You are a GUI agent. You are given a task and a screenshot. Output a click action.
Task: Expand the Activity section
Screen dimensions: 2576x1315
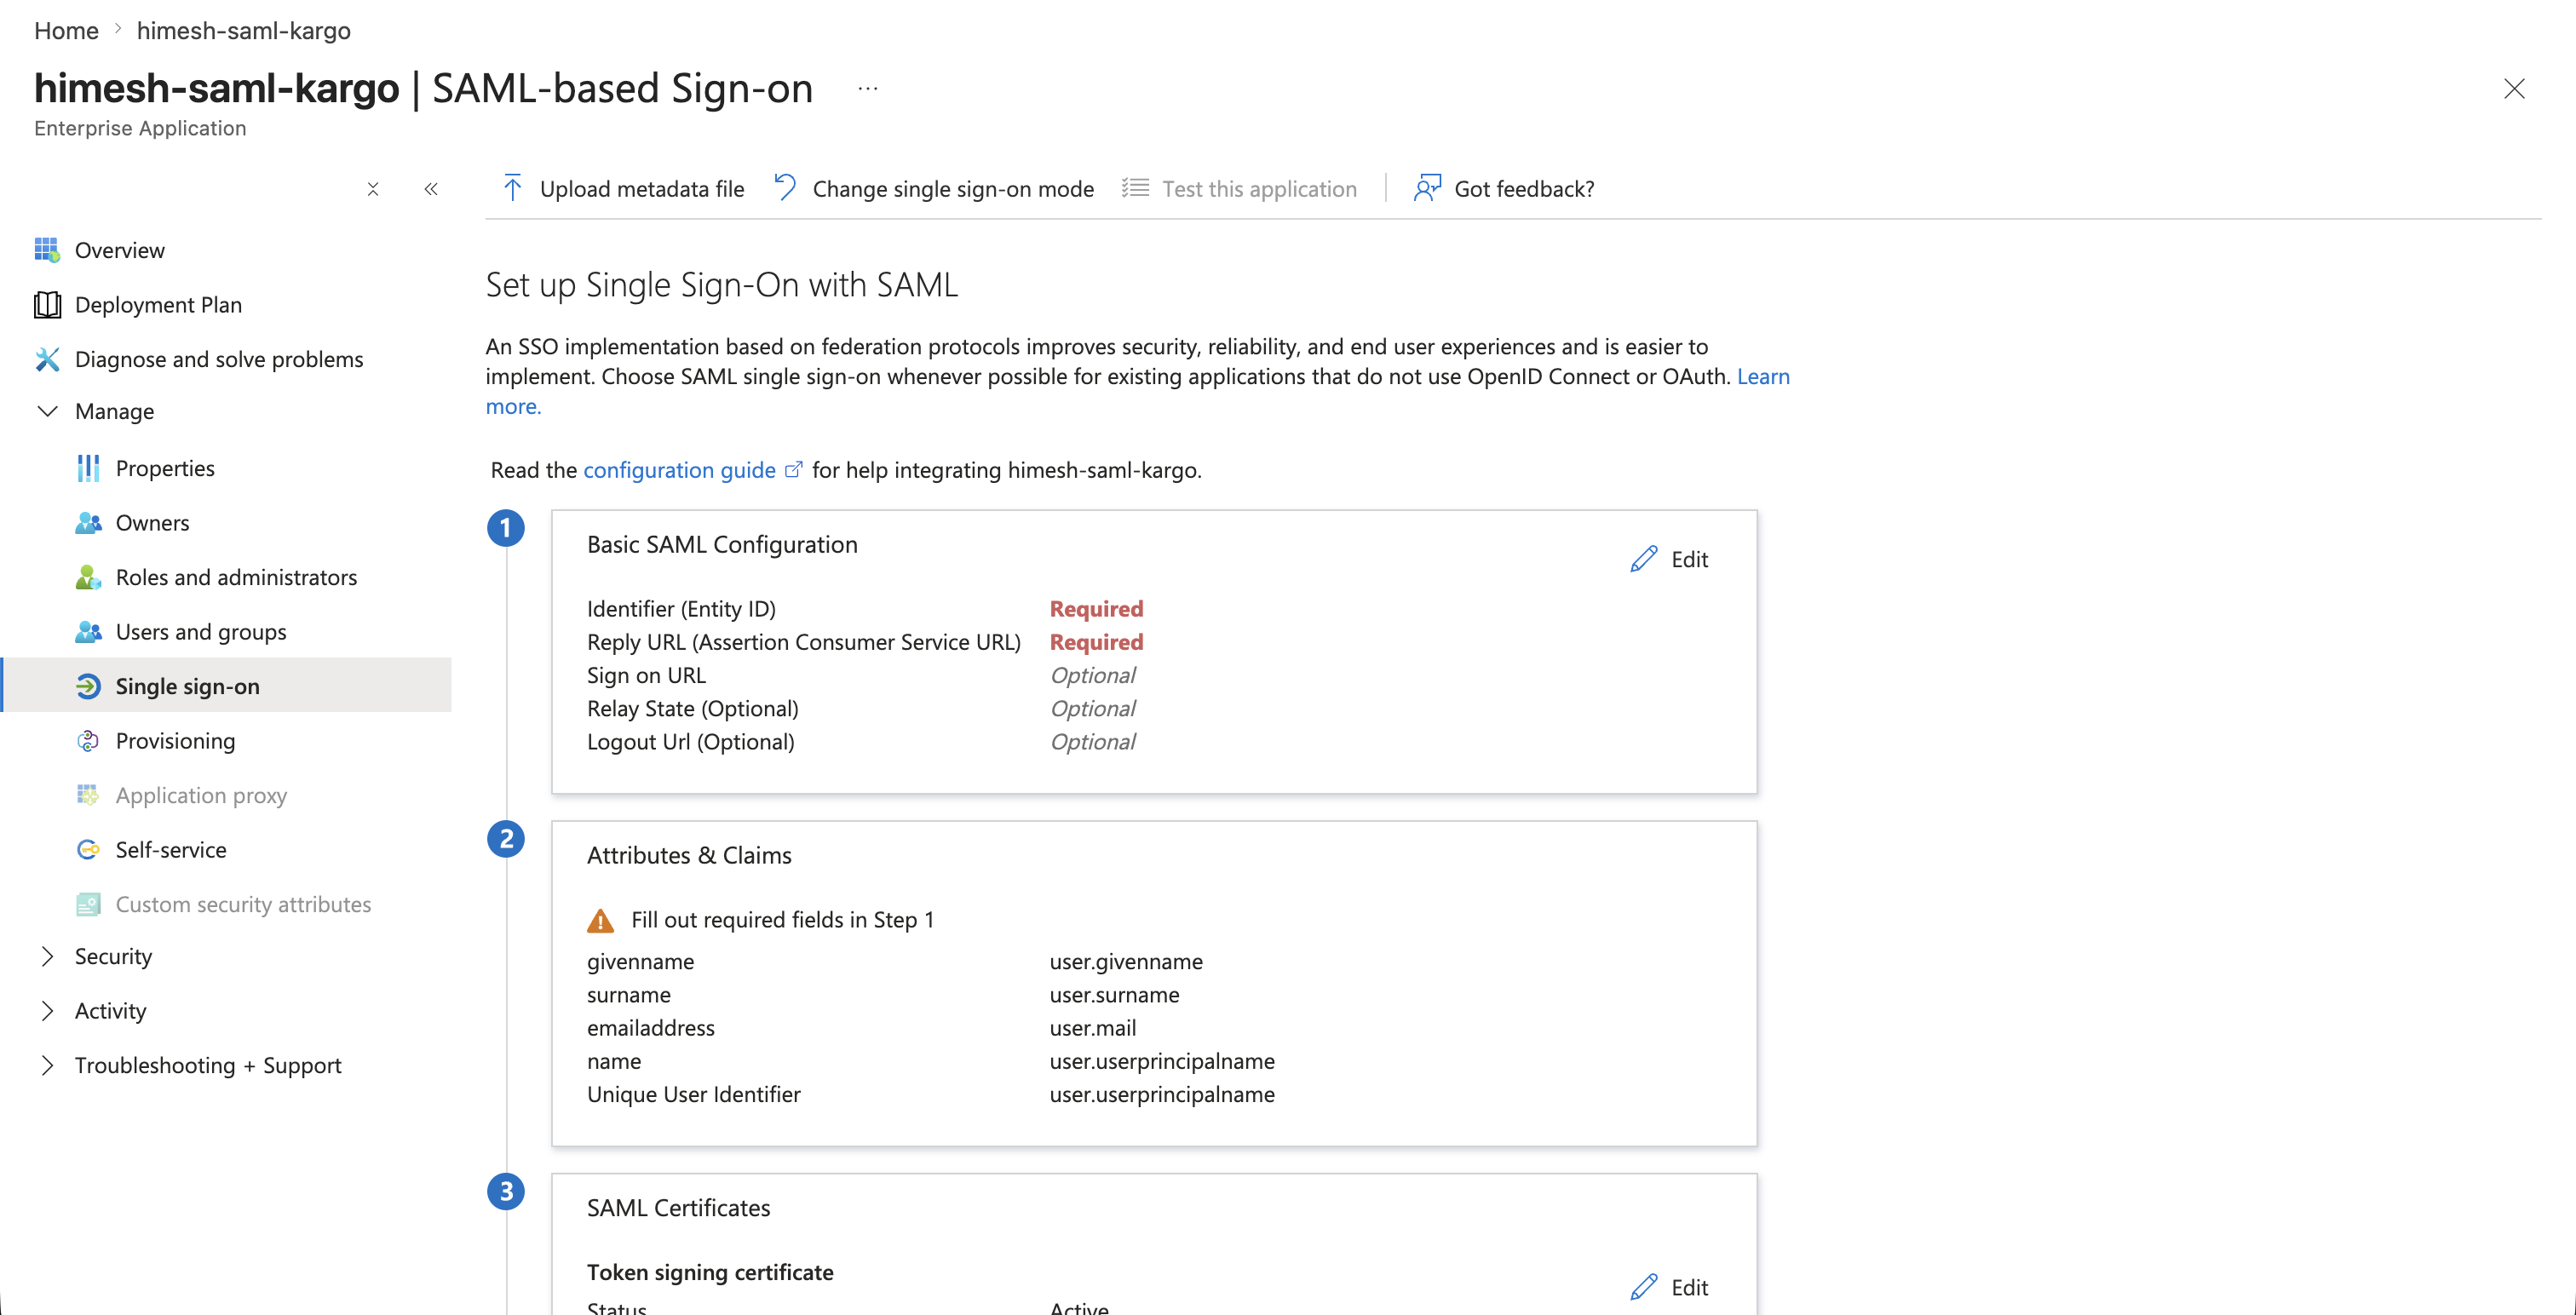[47, 1011]
